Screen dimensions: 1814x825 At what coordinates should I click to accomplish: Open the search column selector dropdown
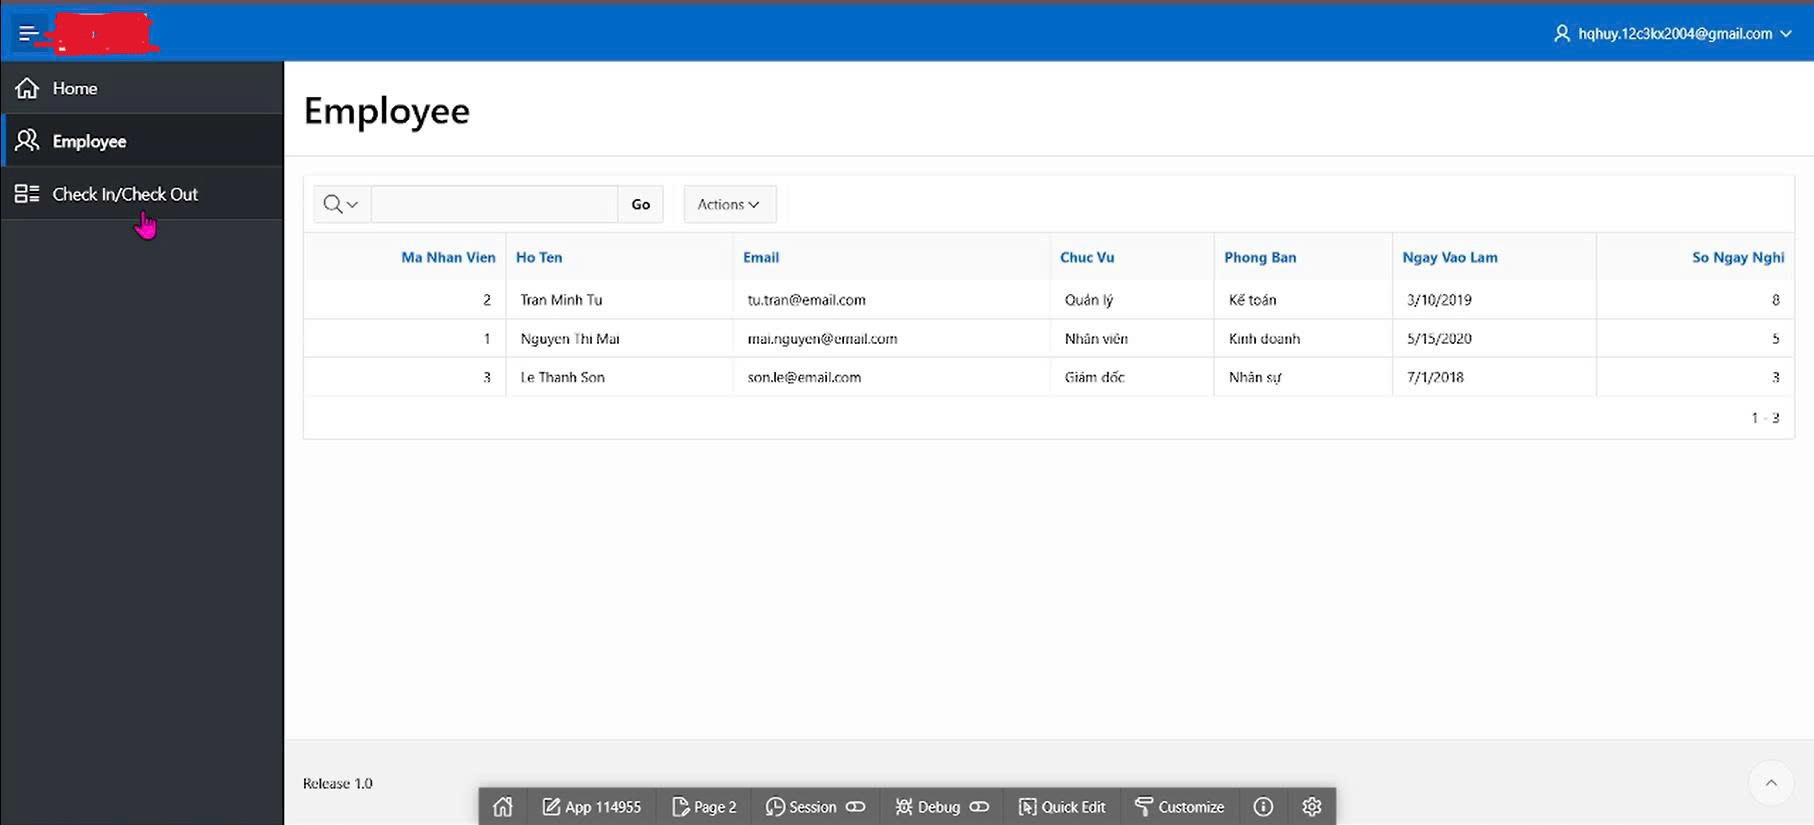click(x=341, y=204)
